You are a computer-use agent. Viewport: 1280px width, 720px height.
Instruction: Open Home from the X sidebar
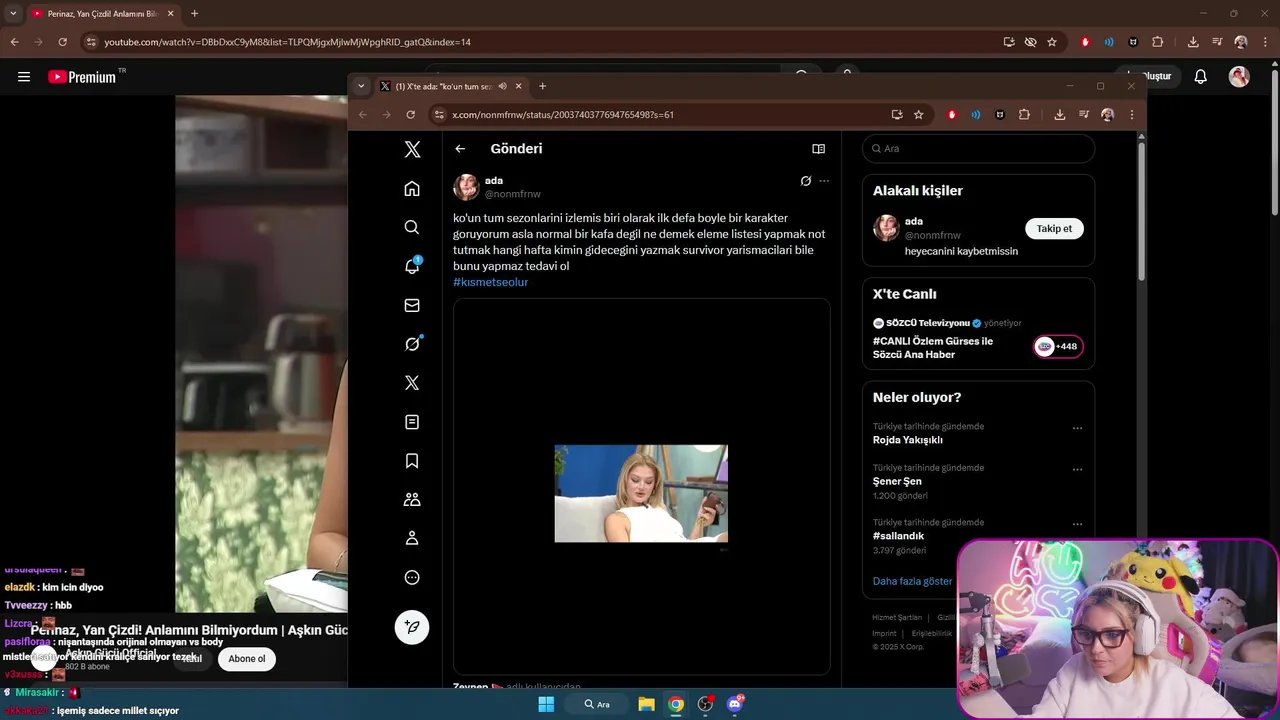(412, 188)
